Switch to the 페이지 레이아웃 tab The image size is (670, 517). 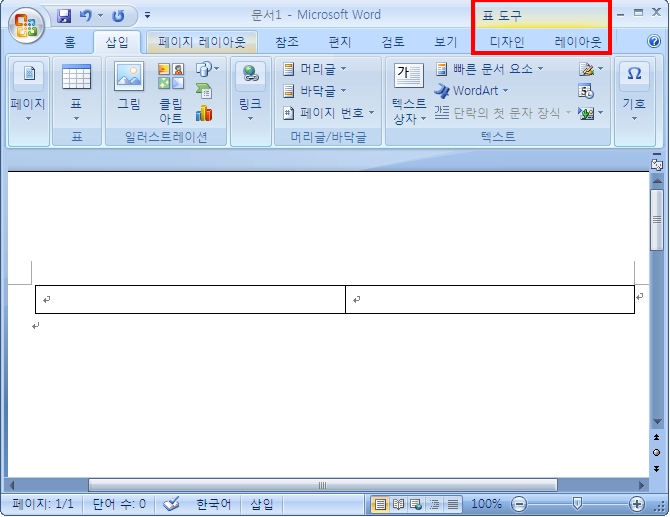coord(201,42)
